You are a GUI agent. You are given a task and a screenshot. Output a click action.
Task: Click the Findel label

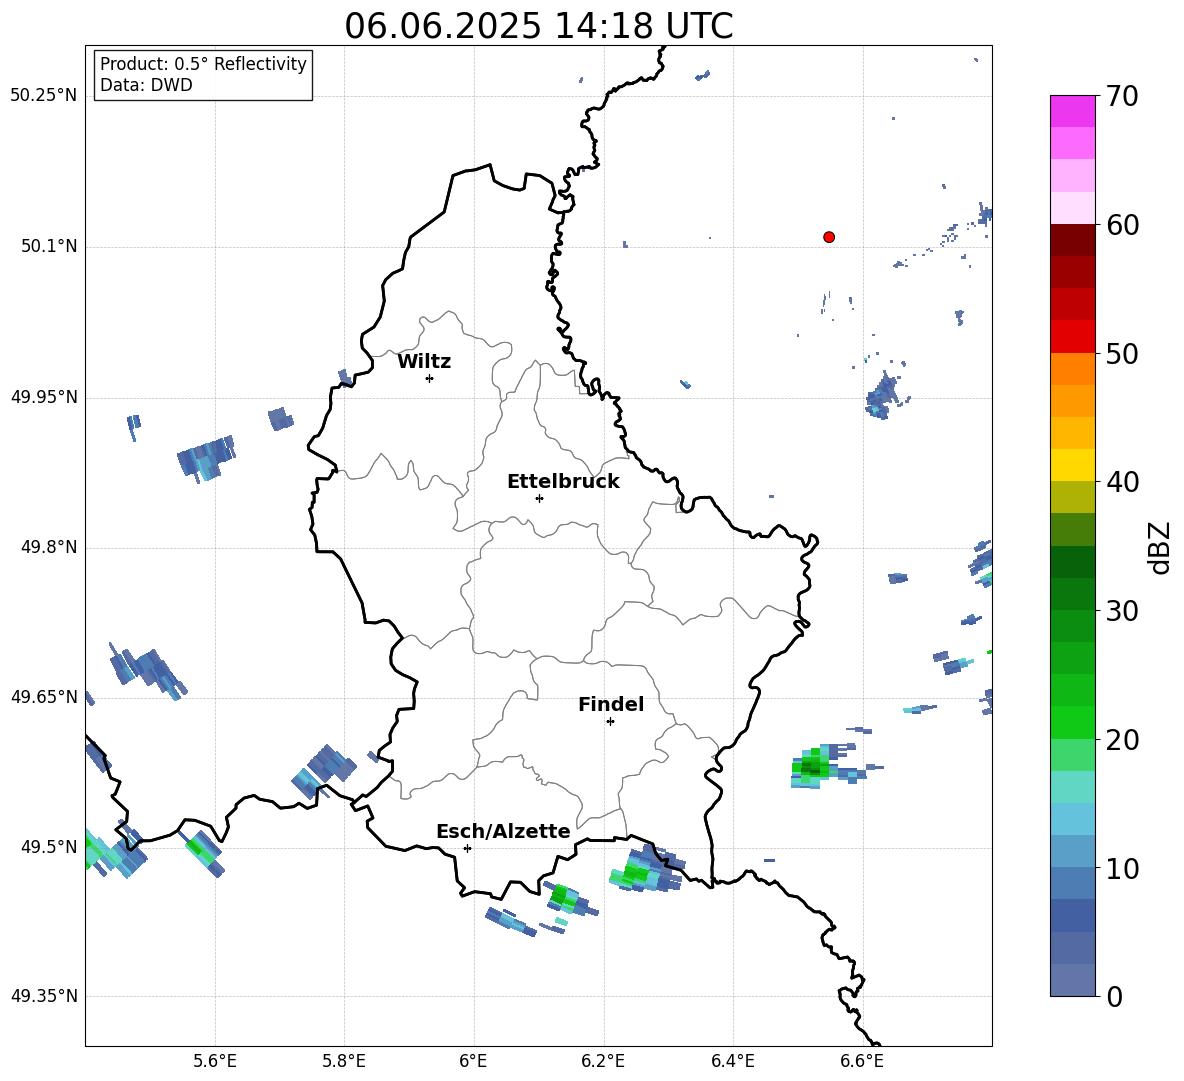[611, 704]
